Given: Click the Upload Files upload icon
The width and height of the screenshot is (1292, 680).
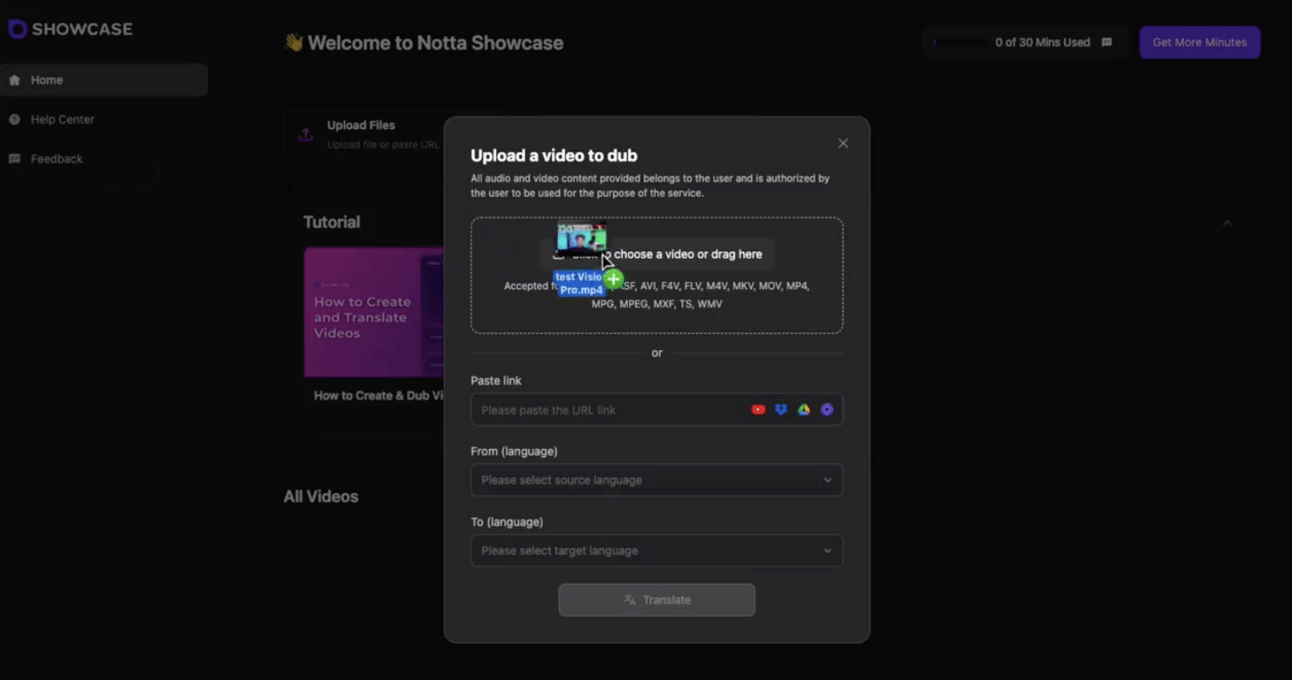Looking at the screenshot, I should pyautogui.click(x=306, y=135).
